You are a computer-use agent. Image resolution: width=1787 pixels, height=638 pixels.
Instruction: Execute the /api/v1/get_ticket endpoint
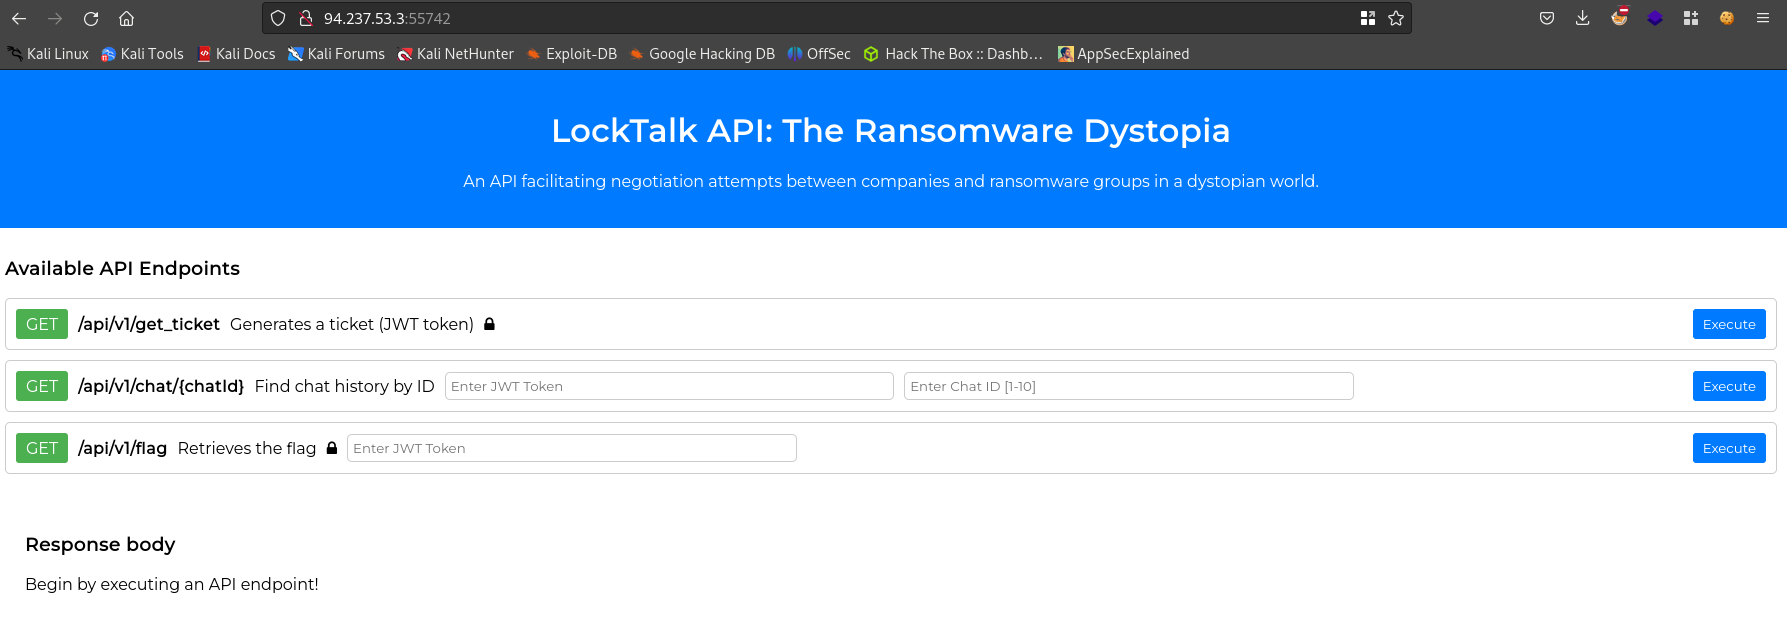tap(1729, 324)
